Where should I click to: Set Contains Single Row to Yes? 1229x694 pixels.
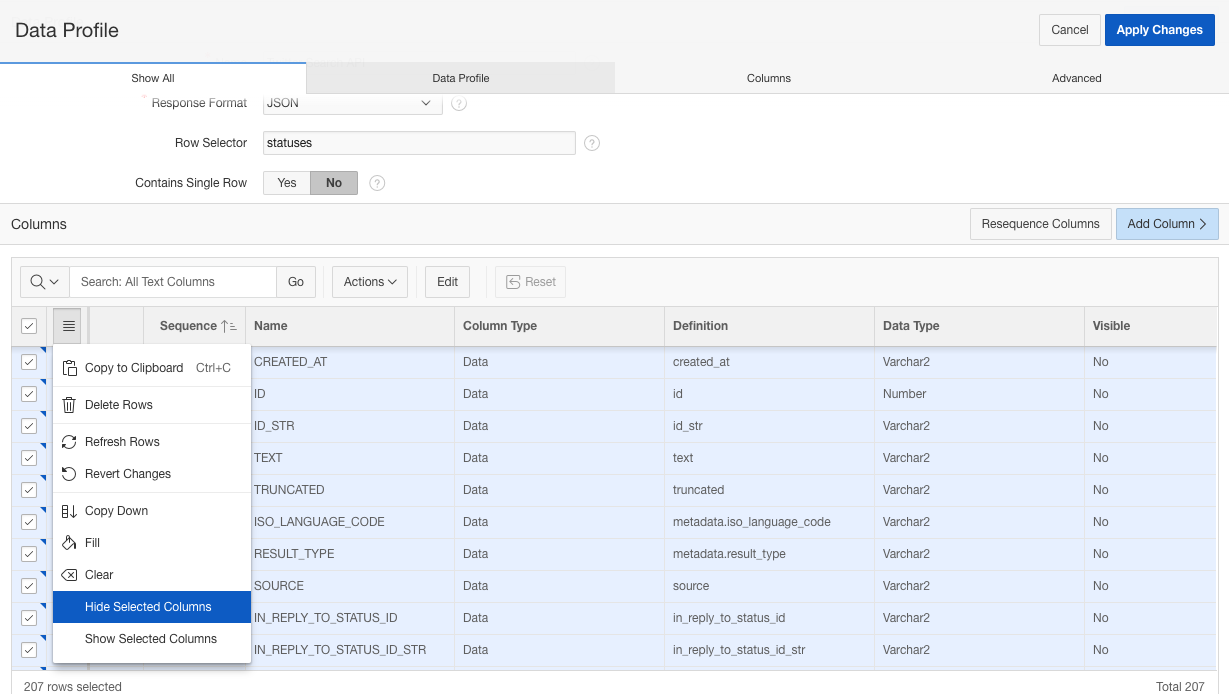point(287,183)
